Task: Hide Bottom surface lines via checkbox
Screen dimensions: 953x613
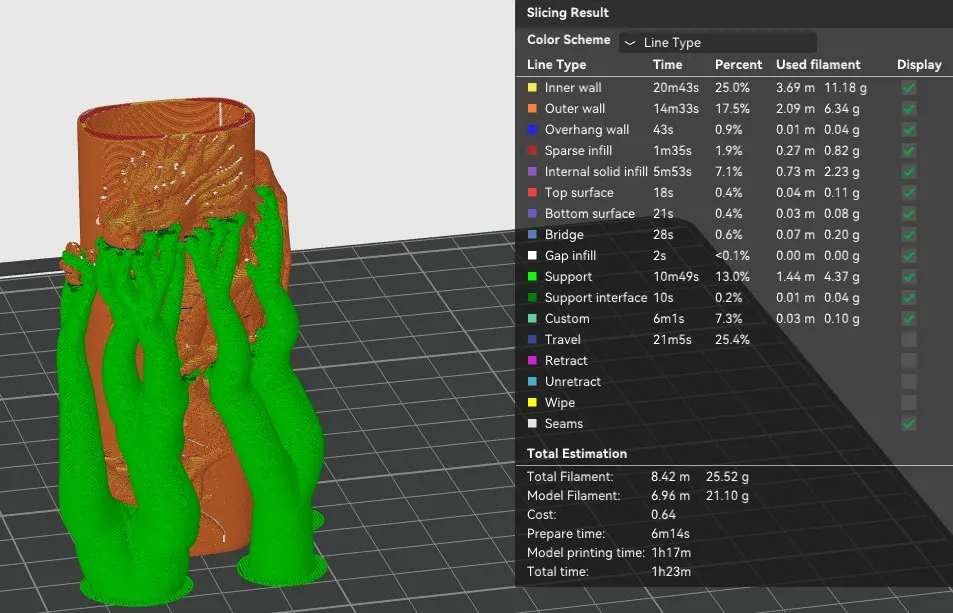Action: point(909,214)
